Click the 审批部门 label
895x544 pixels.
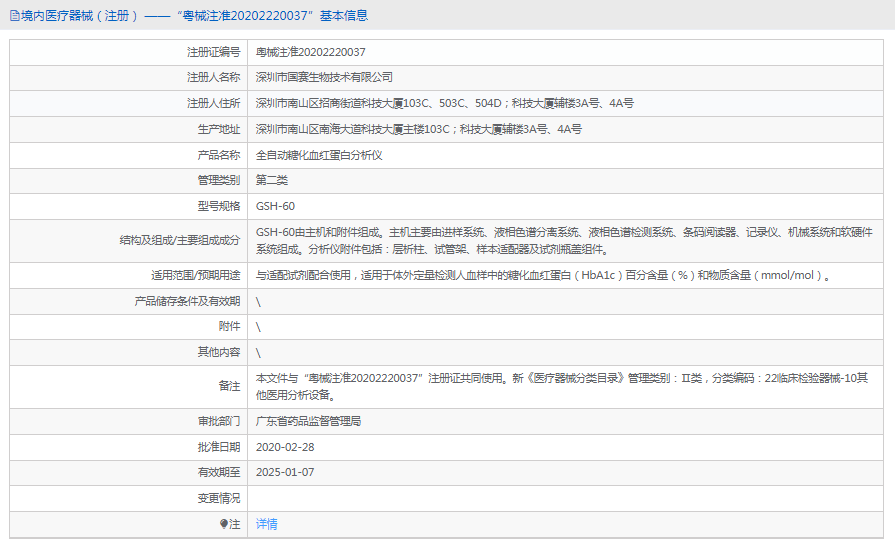click(x=219, y=421)
